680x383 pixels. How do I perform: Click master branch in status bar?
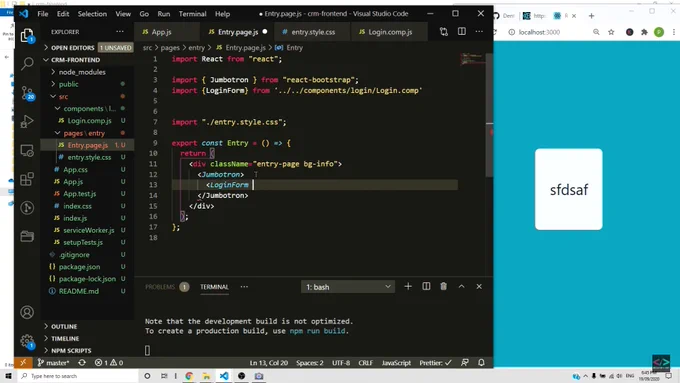coord(53,363)
